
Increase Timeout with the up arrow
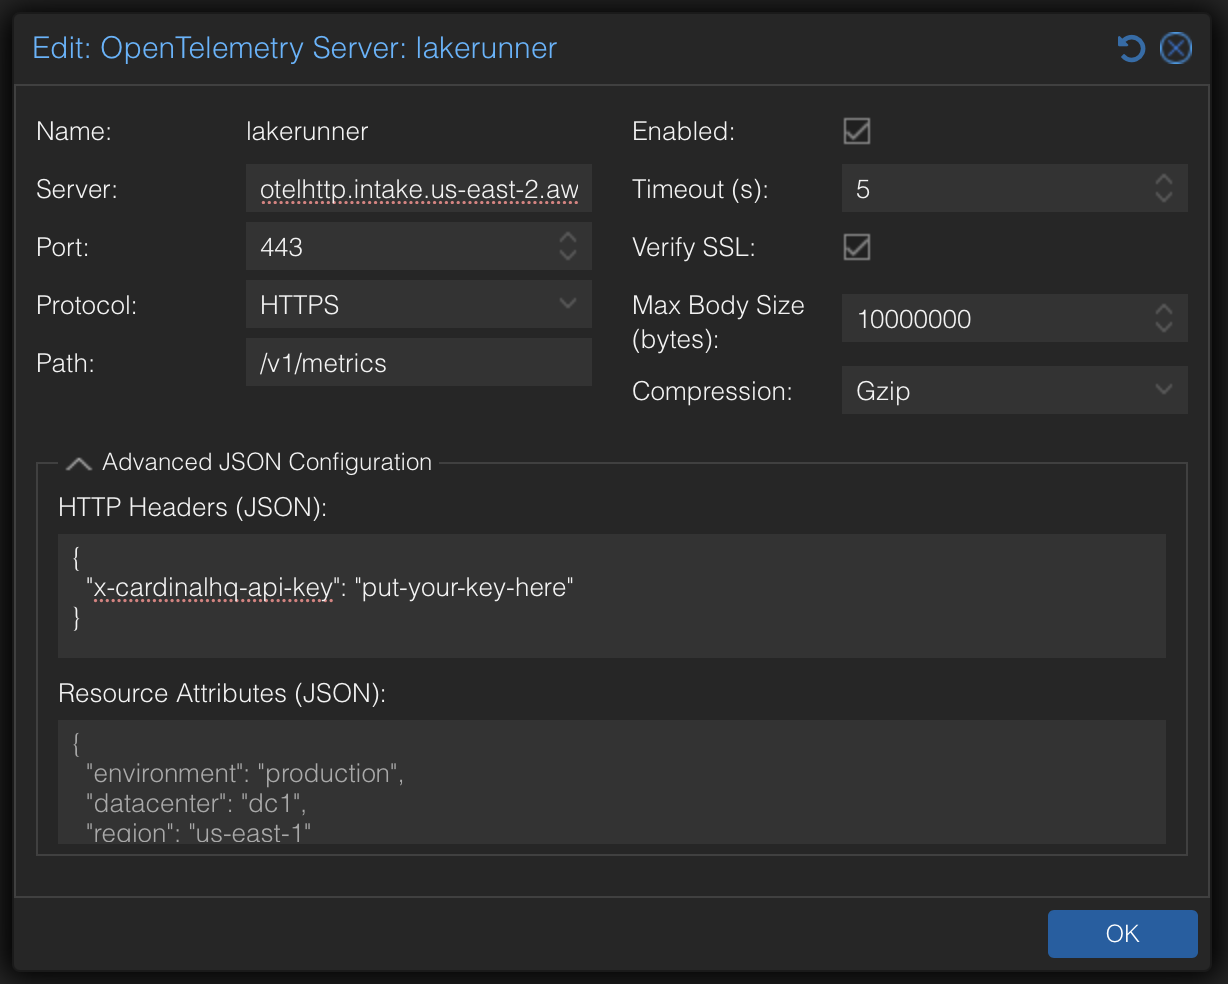tap(1164, 181)
